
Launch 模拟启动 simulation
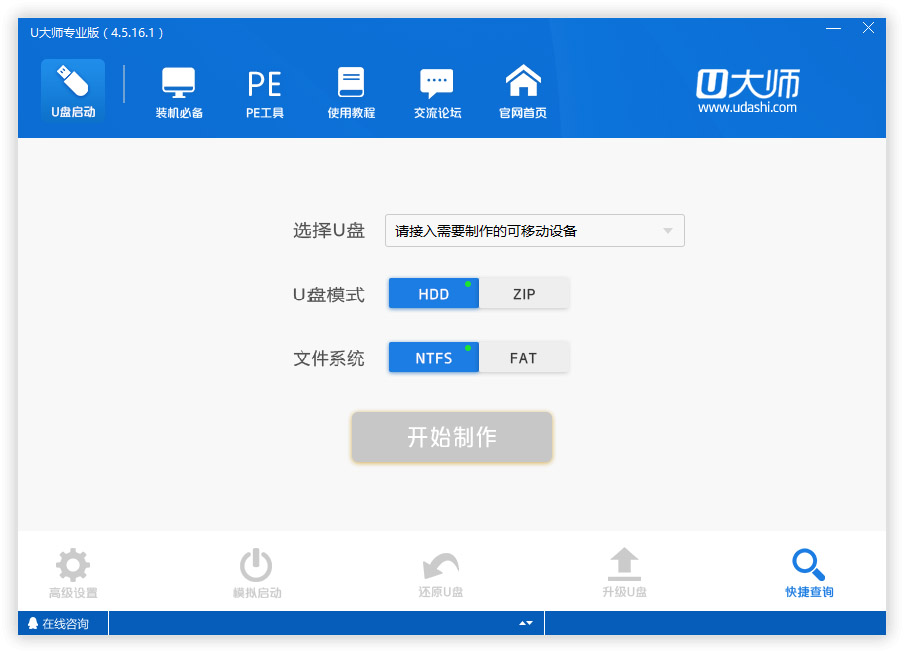click(256, 570)
